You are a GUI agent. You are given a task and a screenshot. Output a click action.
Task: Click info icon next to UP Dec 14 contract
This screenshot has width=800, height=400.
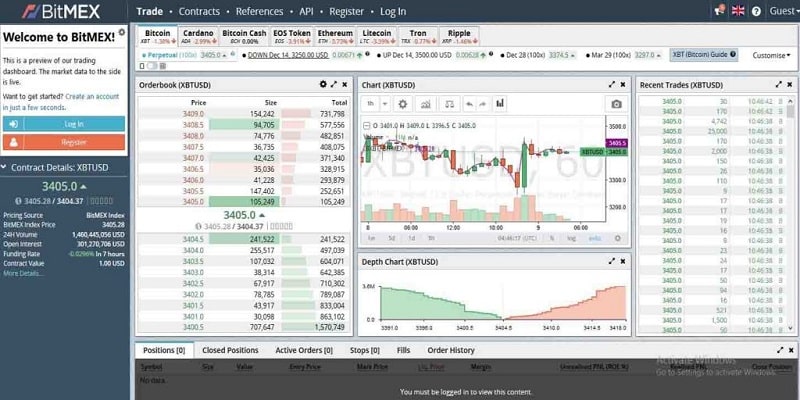[x=491, y=54]
